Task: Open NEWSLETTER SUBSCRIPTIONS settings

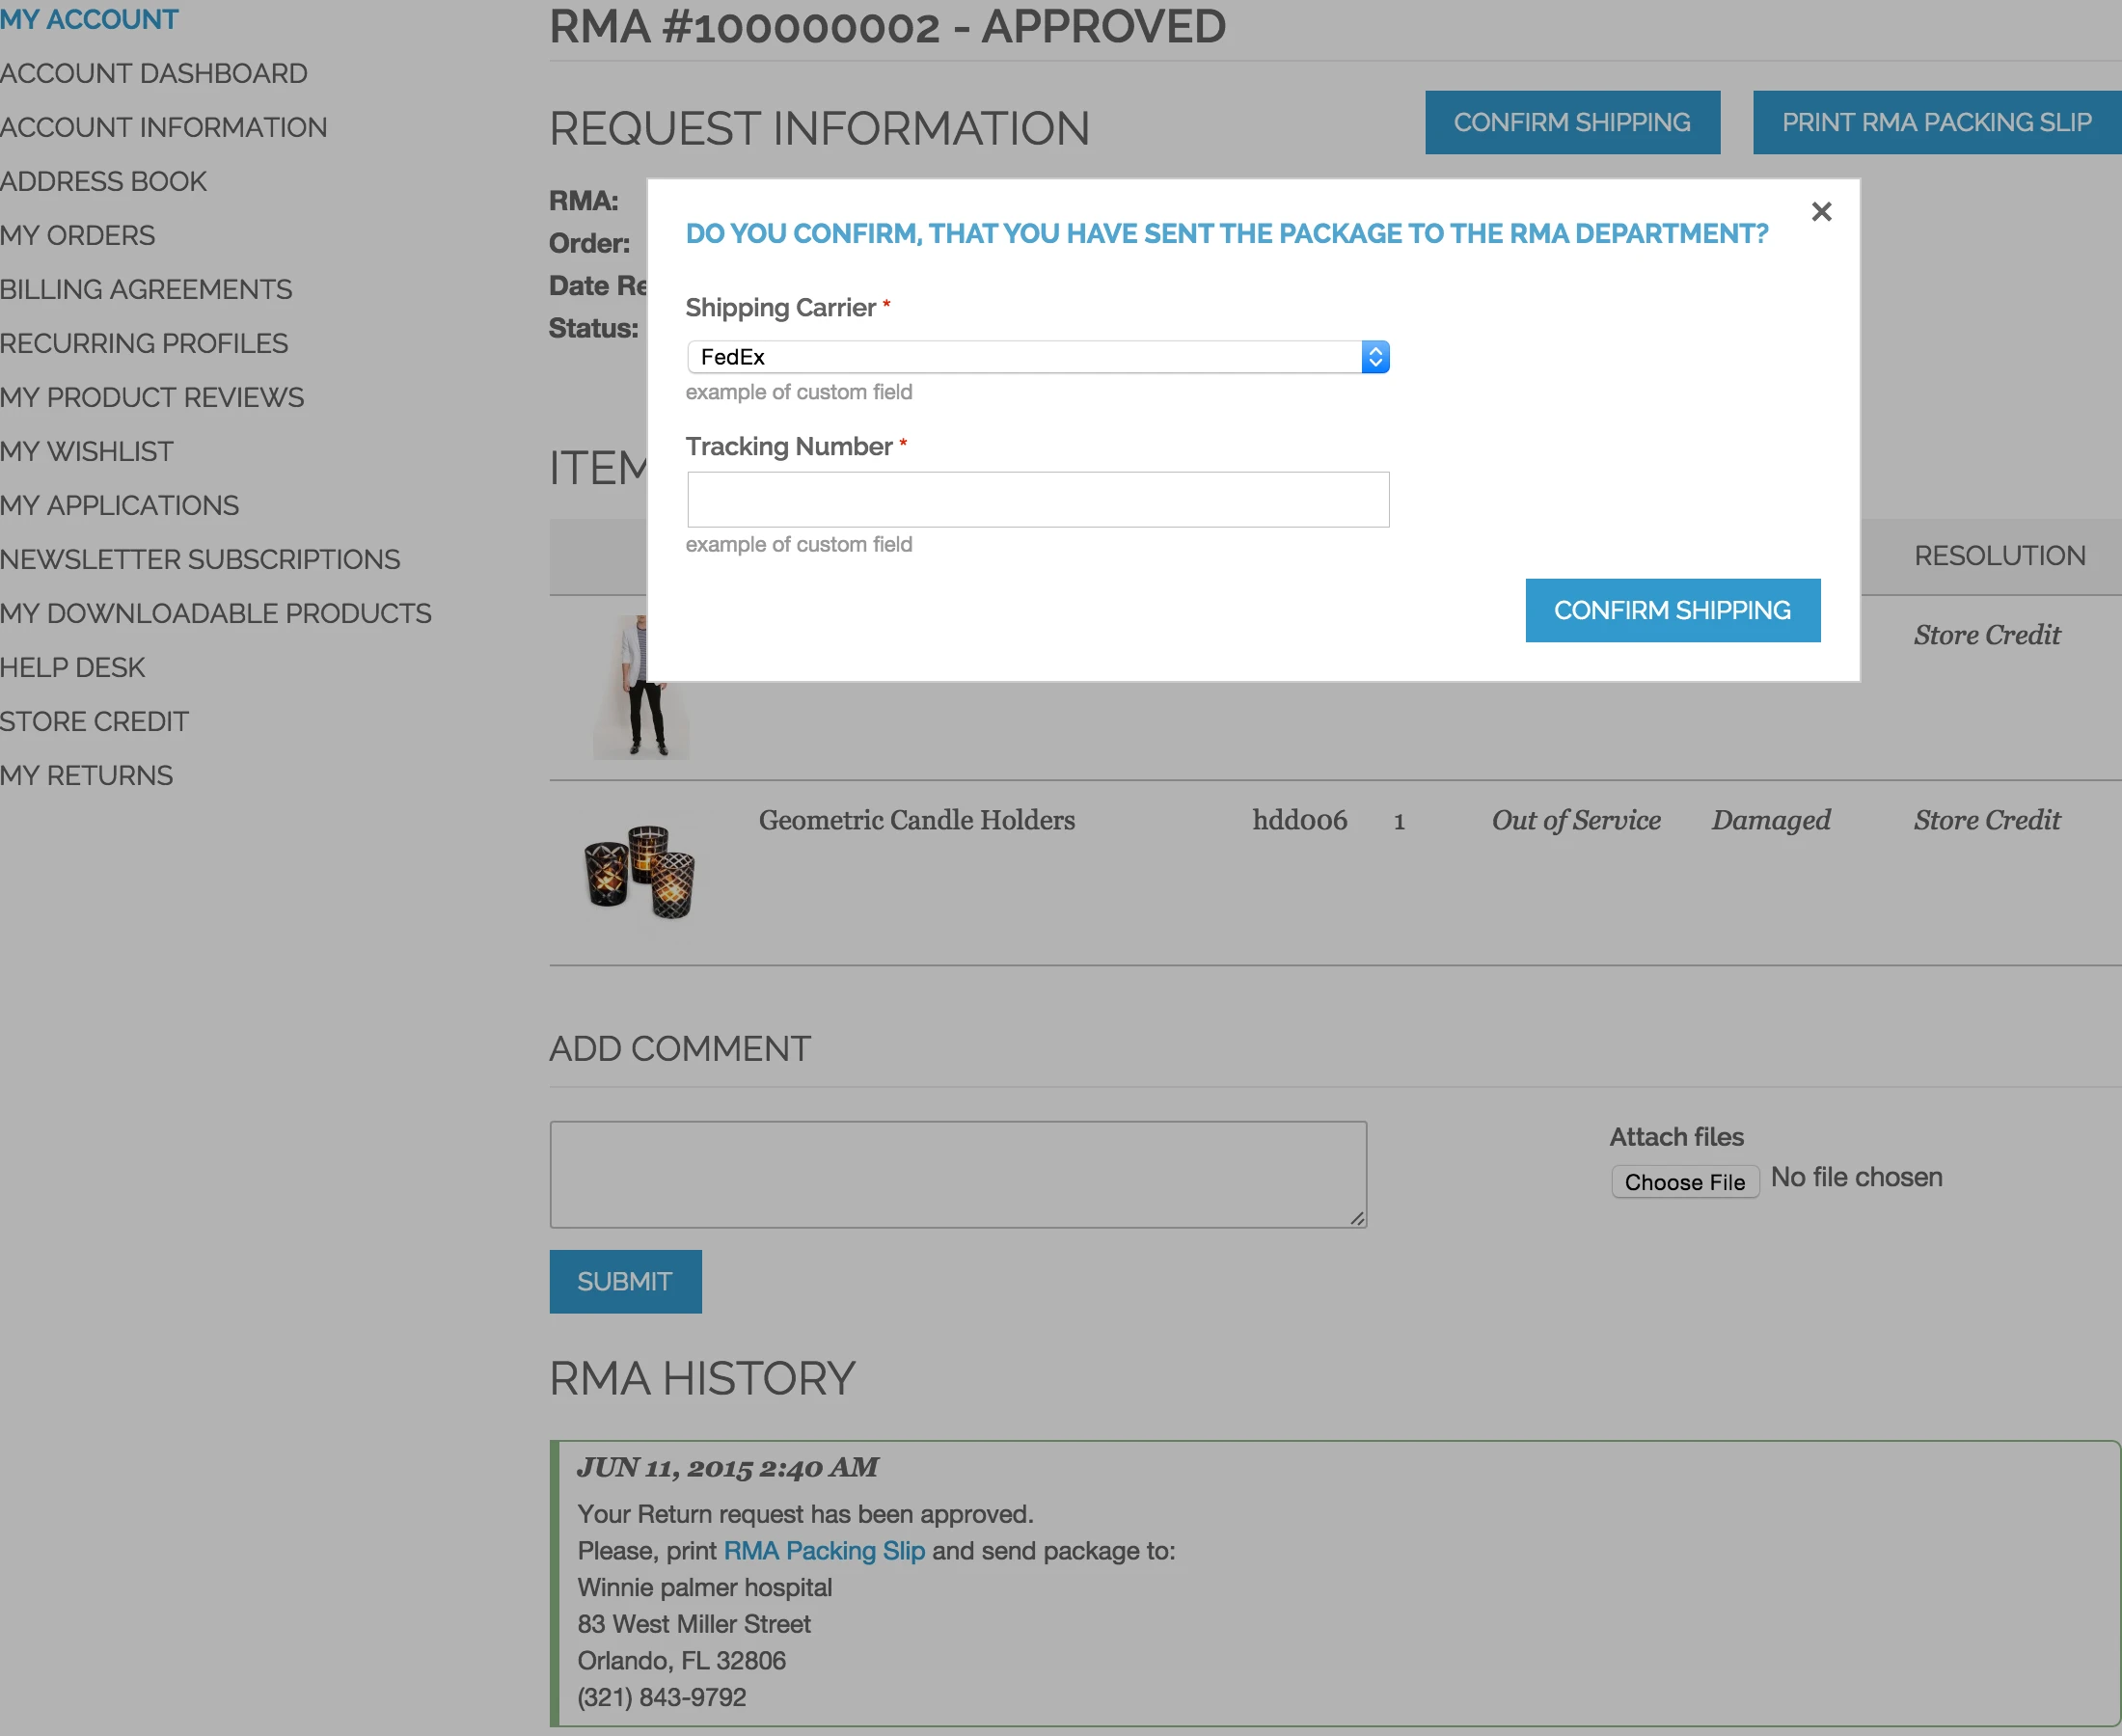Action: tap(200, 559)
